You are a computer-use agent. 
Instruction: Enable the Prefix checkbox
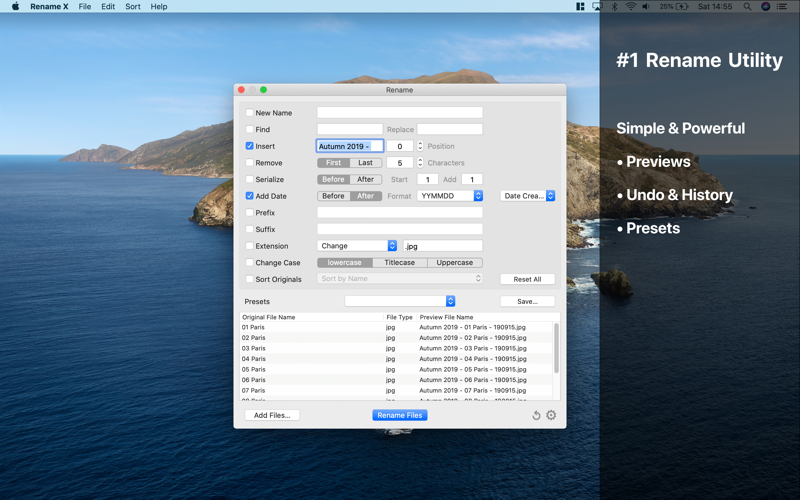point(249,212)
